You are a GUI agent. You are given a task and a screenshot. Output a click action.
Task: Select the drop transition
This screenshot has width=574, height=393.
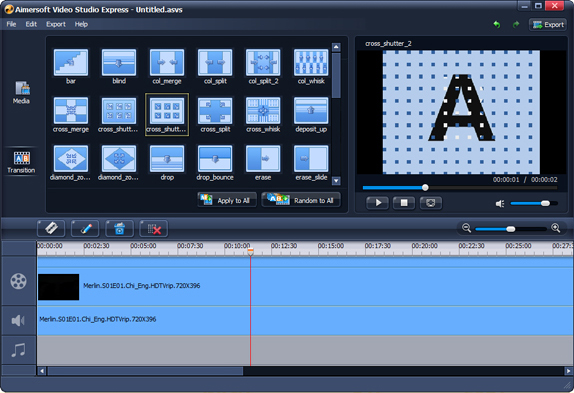[x=167, y=159]
